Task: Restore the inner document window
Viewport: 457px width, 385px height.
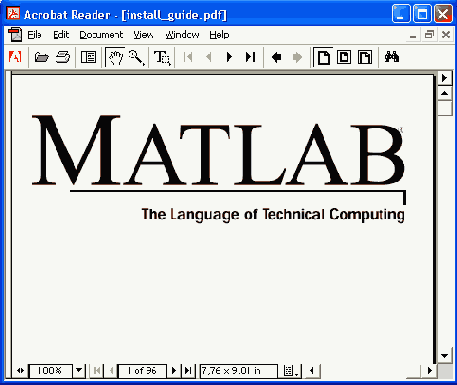Action: pos(429,35)
